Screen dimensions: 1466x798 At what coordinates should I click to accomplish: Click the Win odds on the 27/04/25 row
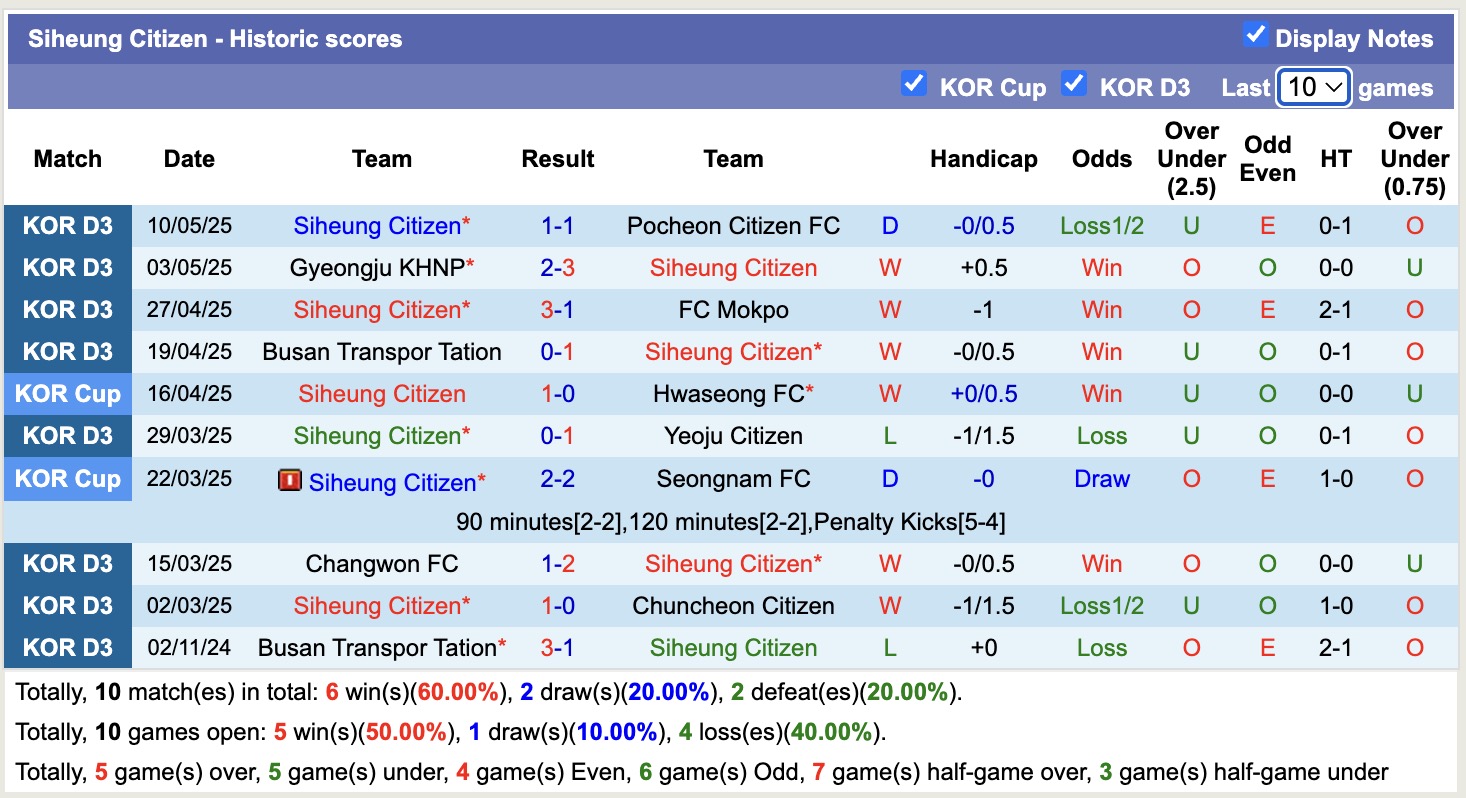point(1101,309)
